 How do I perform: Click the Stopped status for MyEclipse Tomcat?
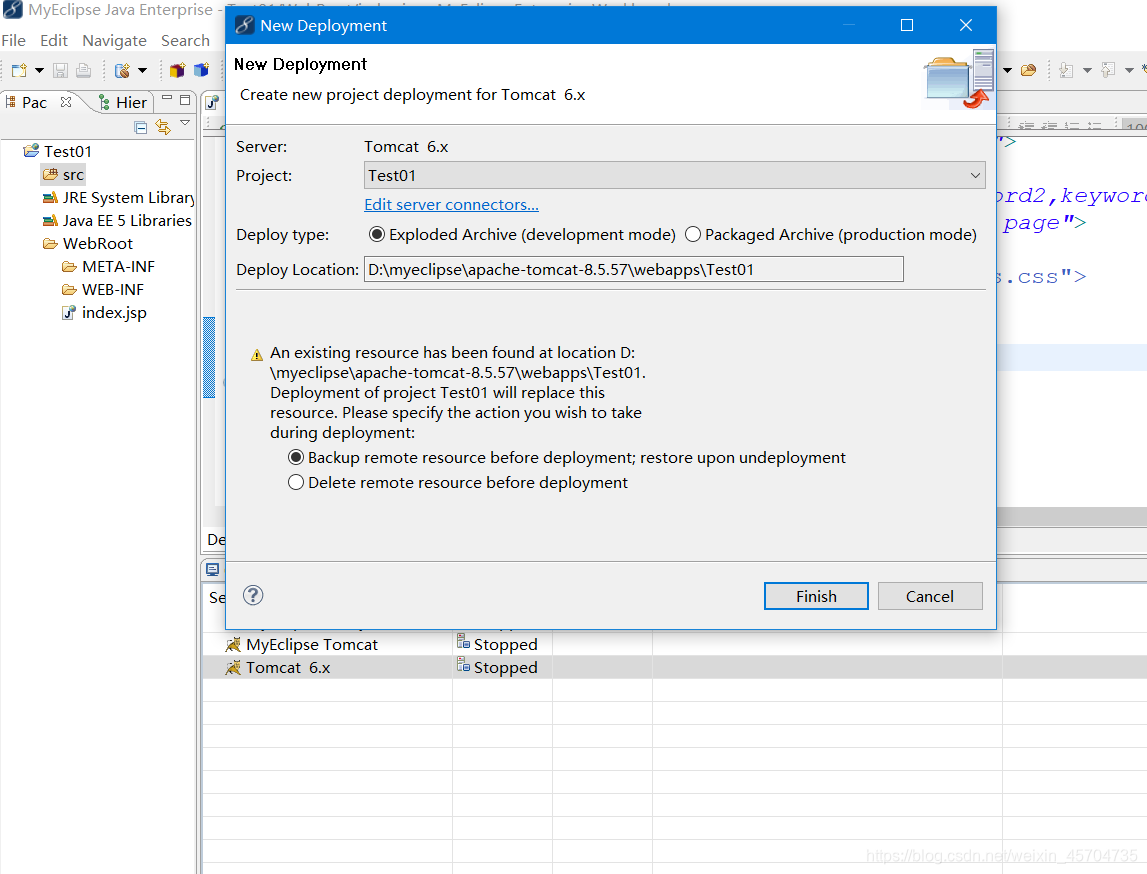click(x=497, y=644)
